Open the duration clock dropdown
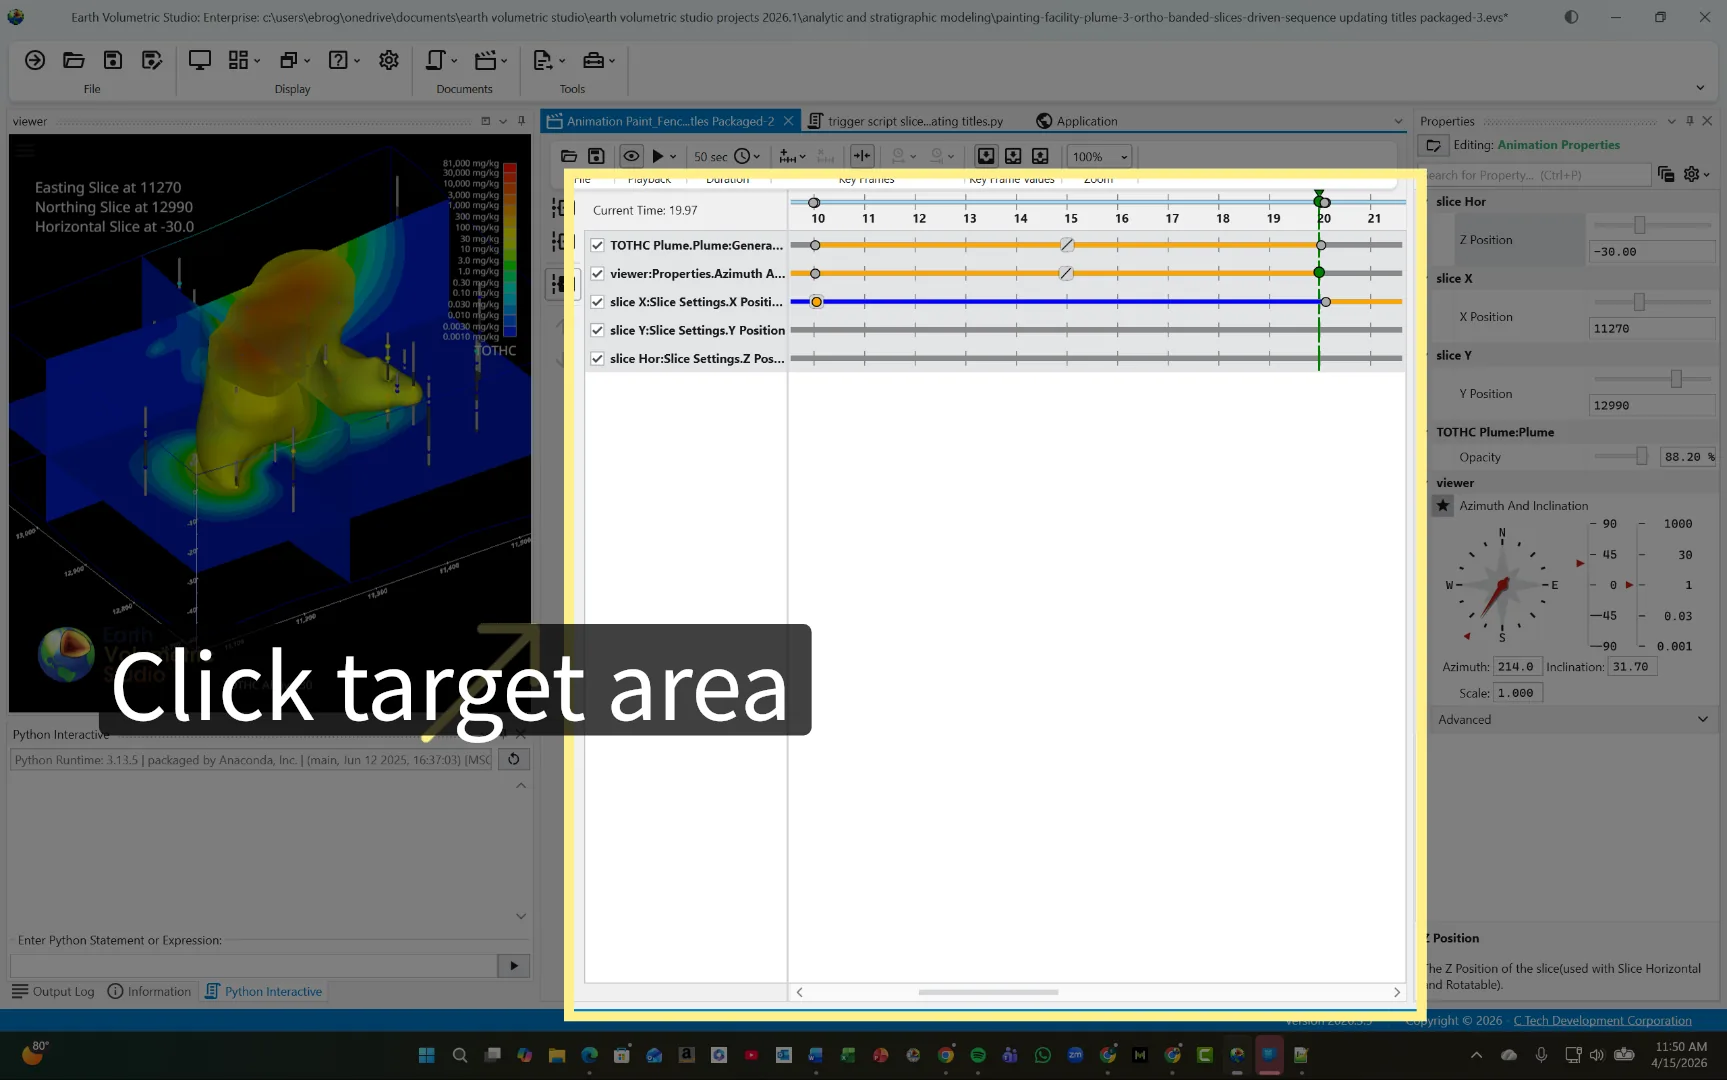The image size is (1727, 1080). (x=747, y=156)
